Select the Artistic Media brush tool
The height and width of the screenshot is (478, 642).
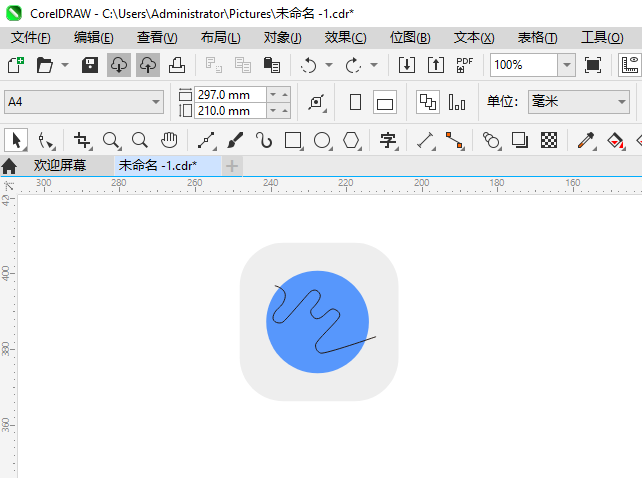point(235,140)
